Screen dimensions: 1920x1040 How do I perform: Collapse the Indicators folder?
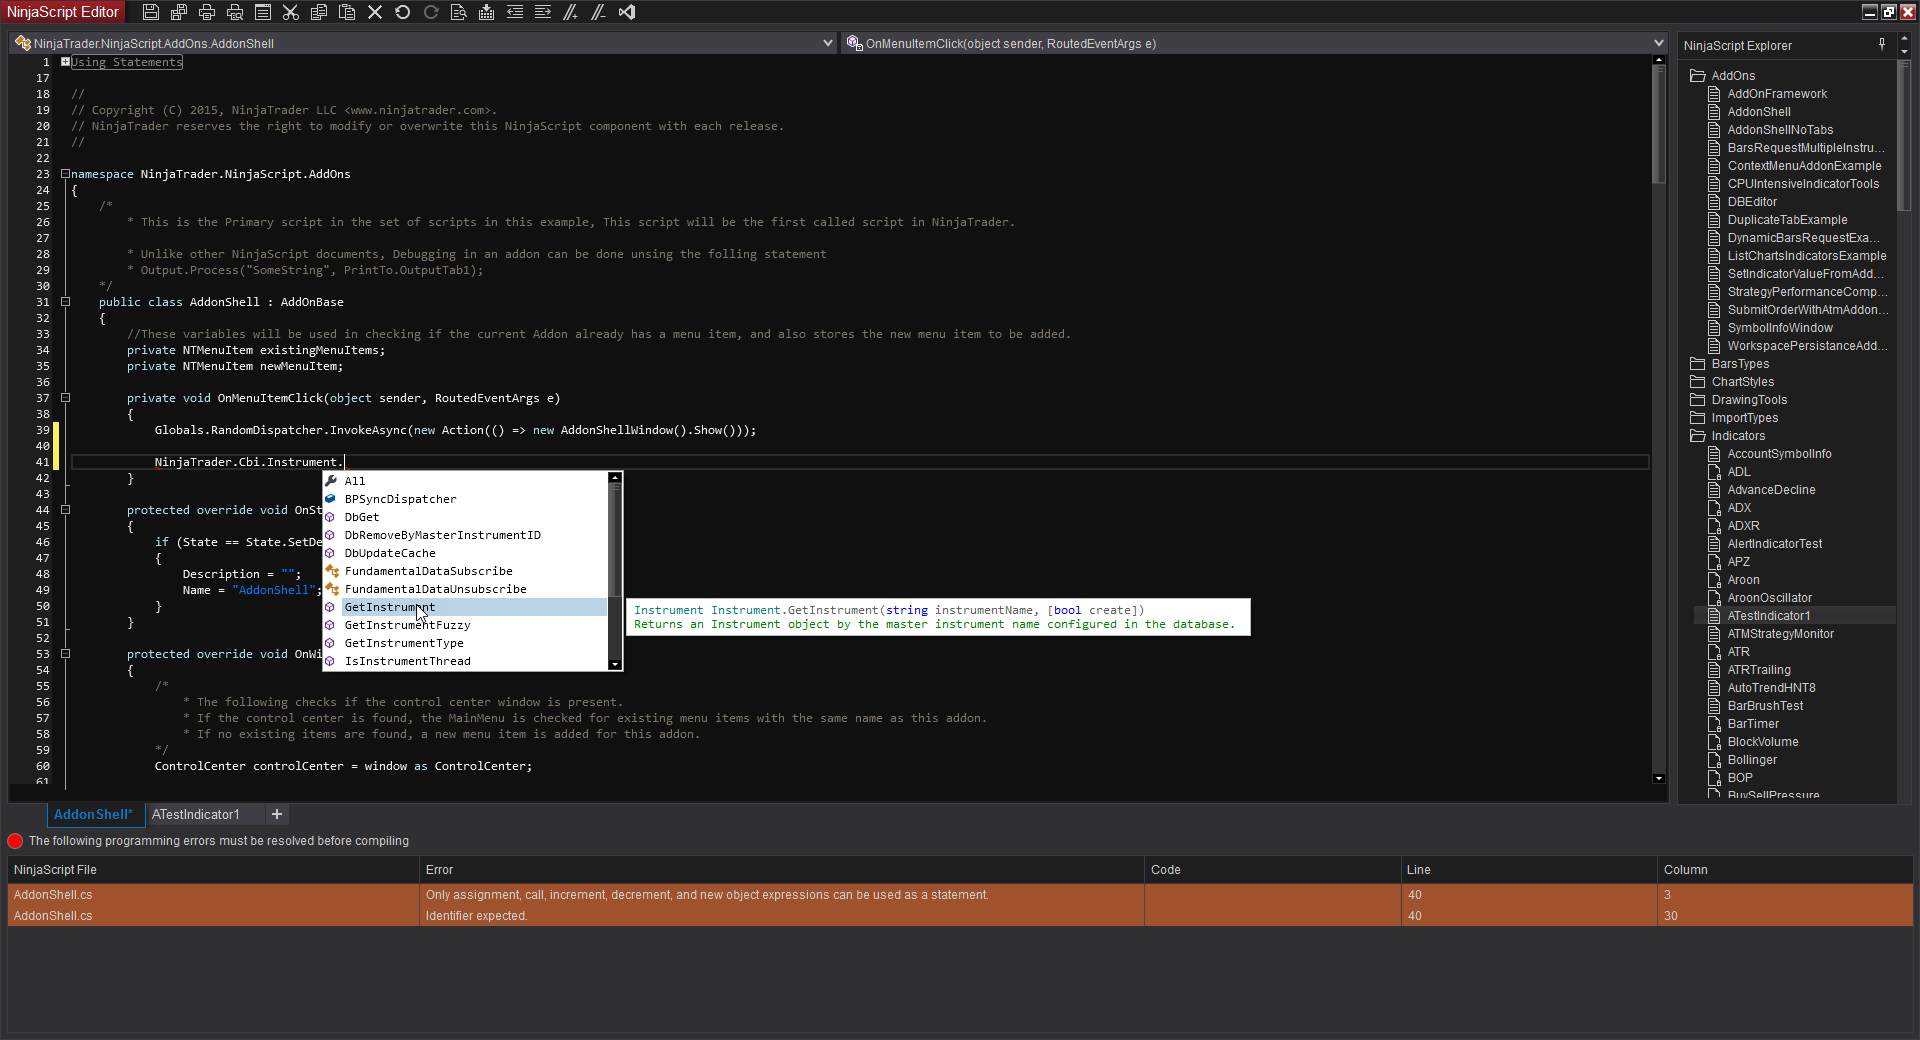coord(1697,436)
